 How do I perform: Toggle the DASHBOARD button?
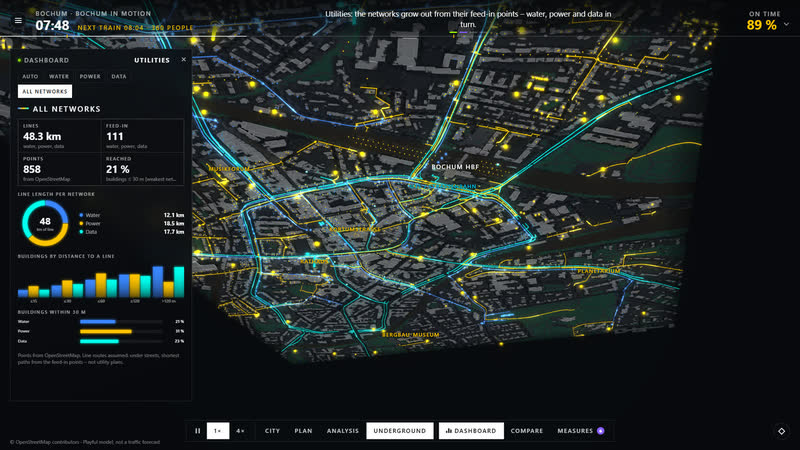tap(471, 431)
